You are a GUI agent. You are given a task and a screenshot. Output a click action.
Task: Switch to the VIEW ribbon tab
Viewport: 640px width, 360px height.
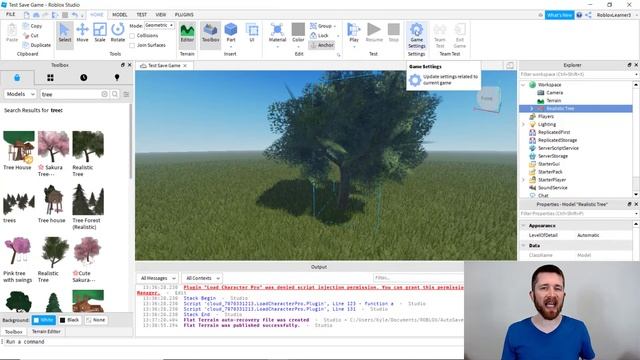pyautogui.click(x=161, y=15)
